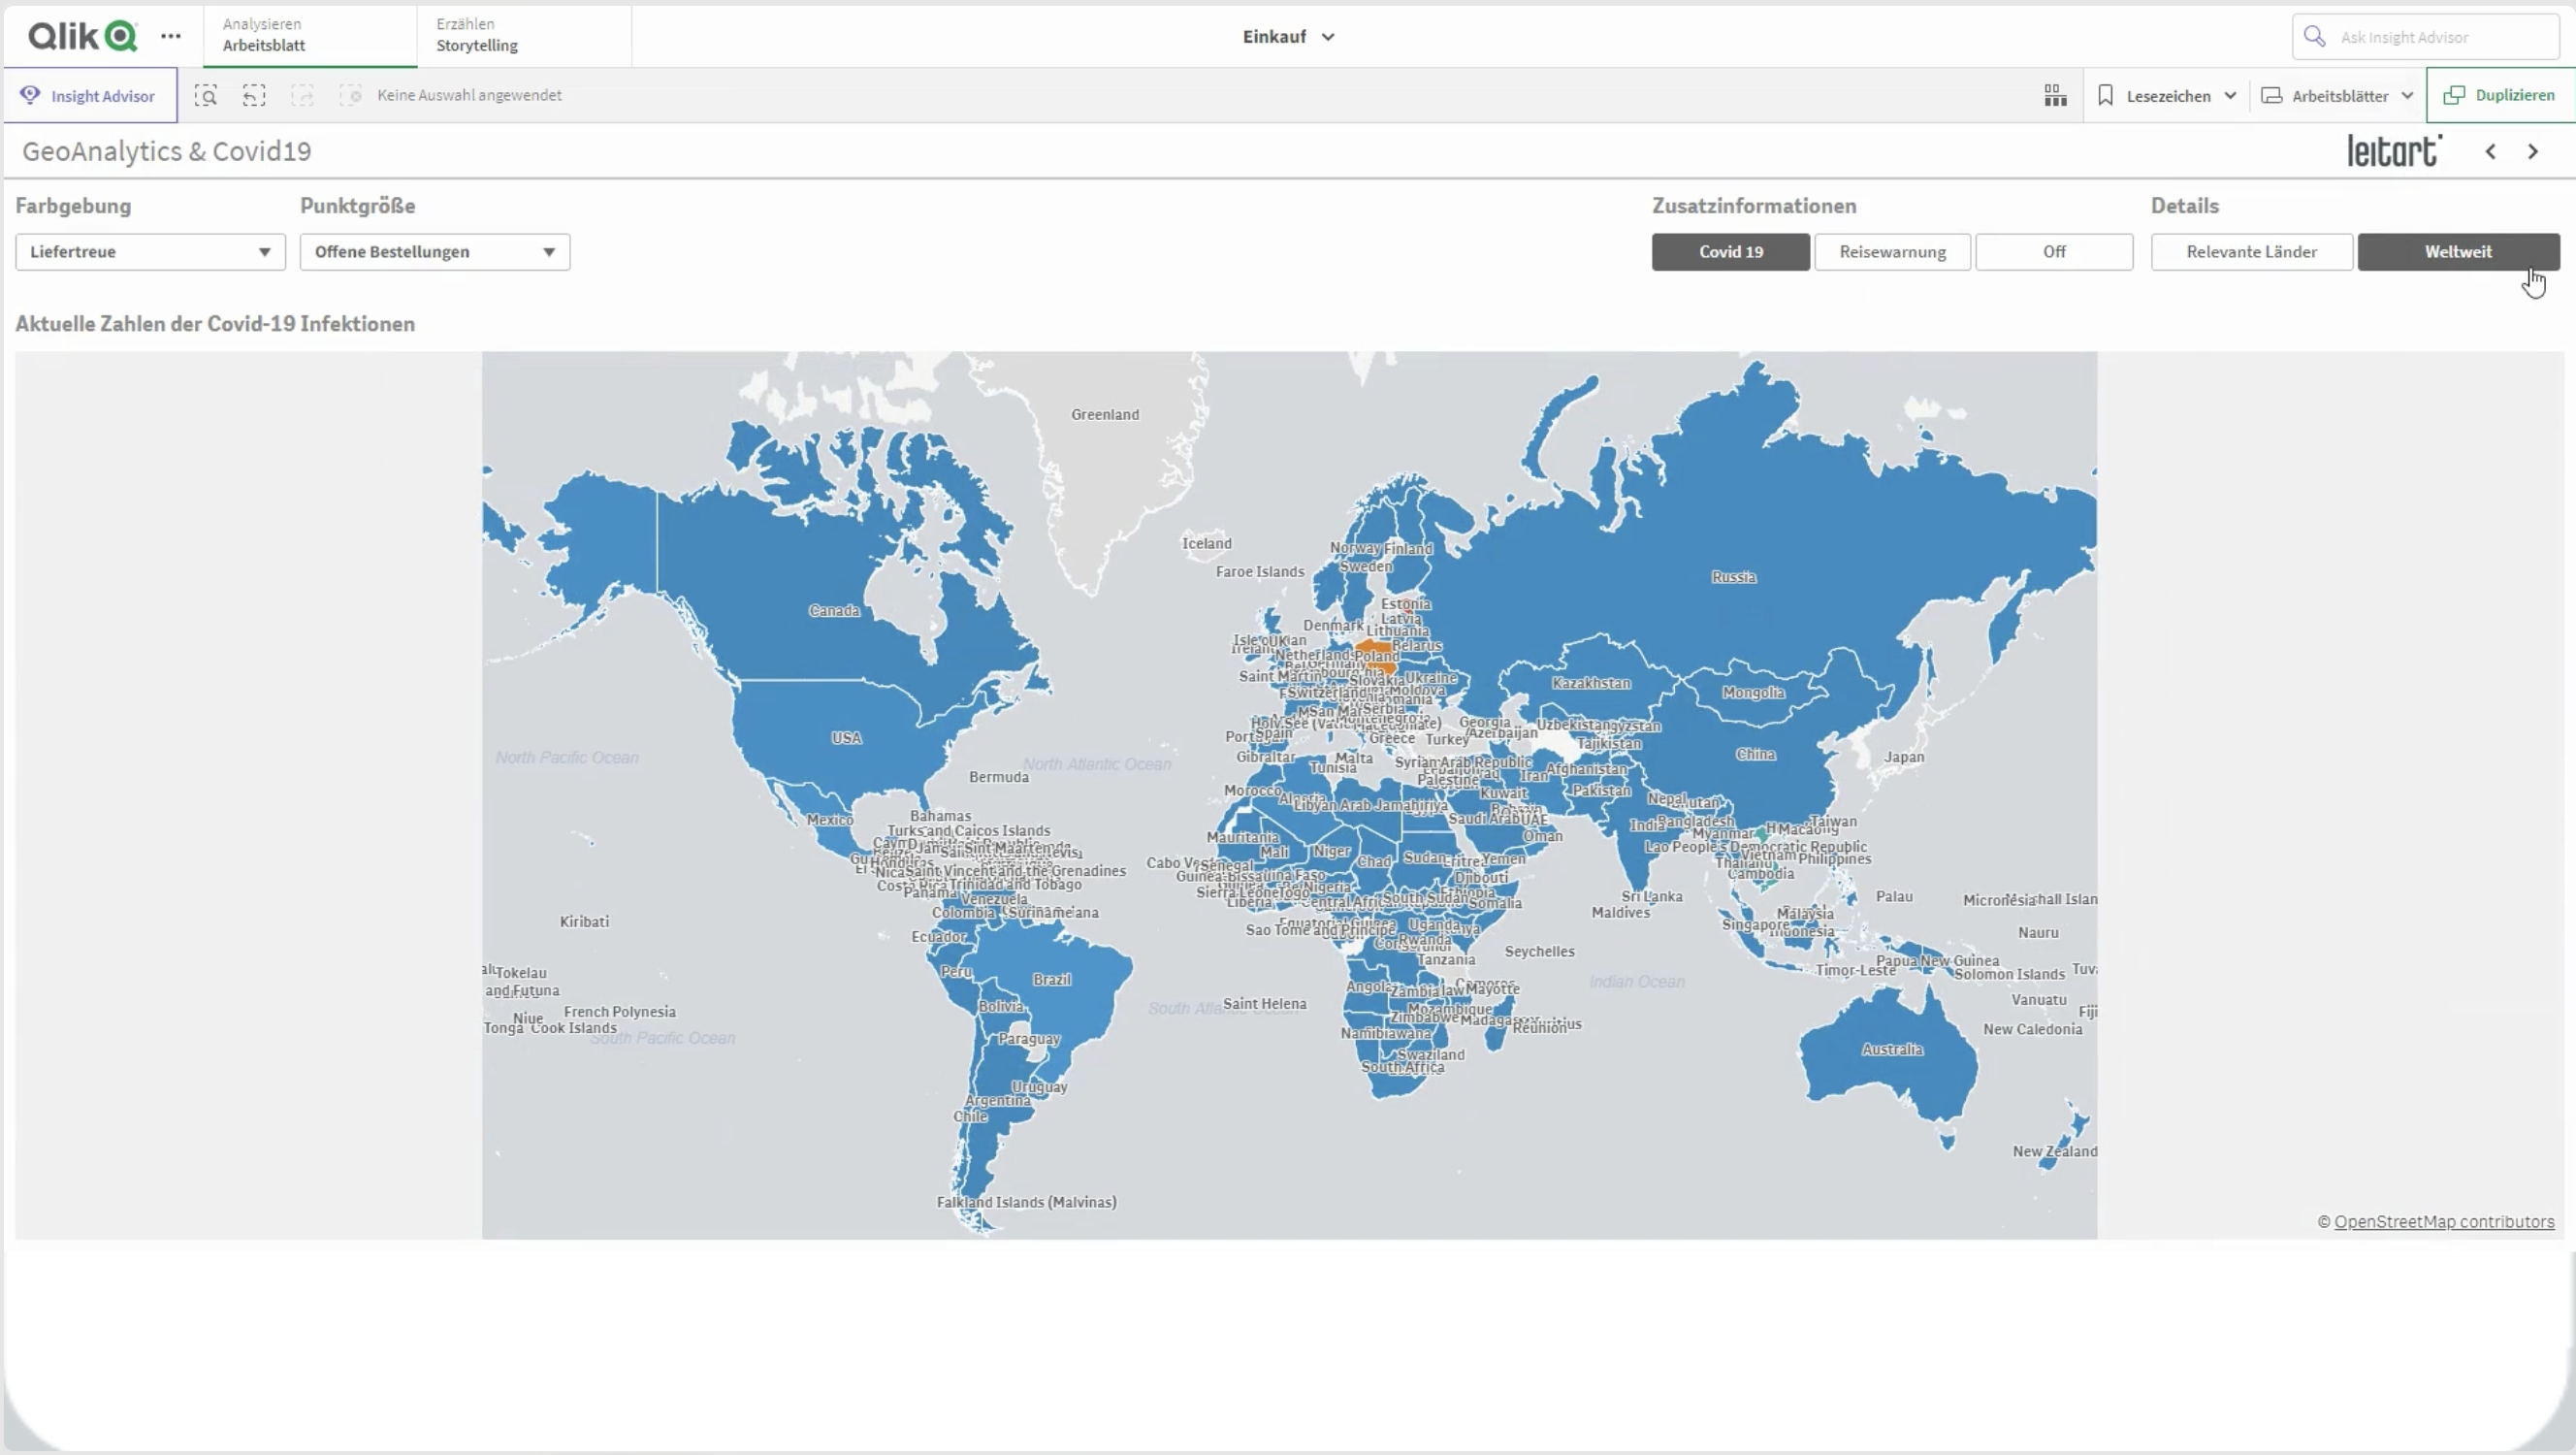Turn Zusatzinformationen Off
Screen dimensions: 2576x1455
2054,252
